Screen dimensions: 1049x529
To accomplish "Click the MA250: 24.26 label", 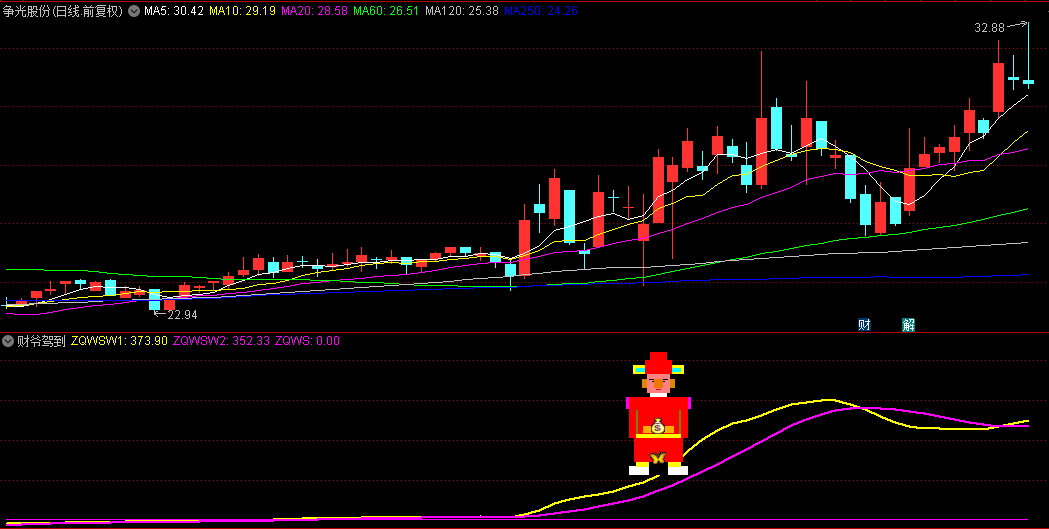I will tap(541, 11).
